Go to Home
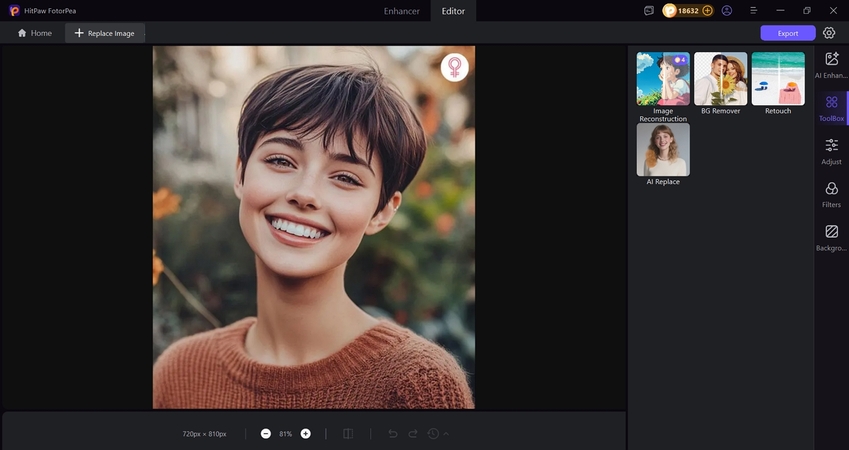Viewport: 849px width, 450px height. click(x=34, y=33)
